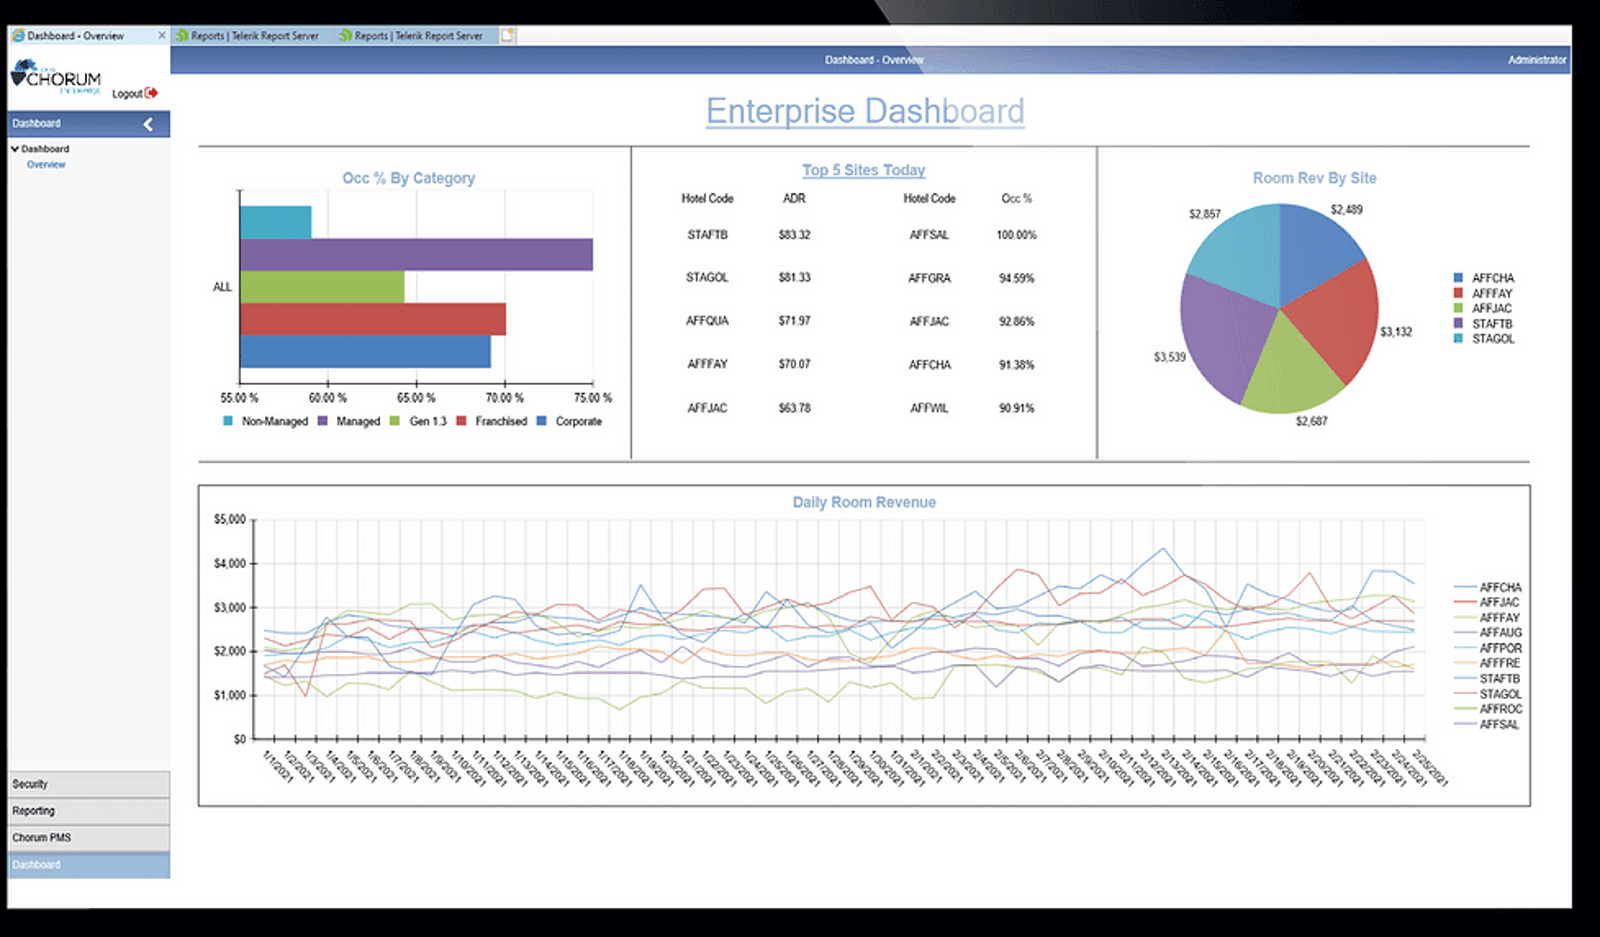Click the Logout icon

[151, 93]
